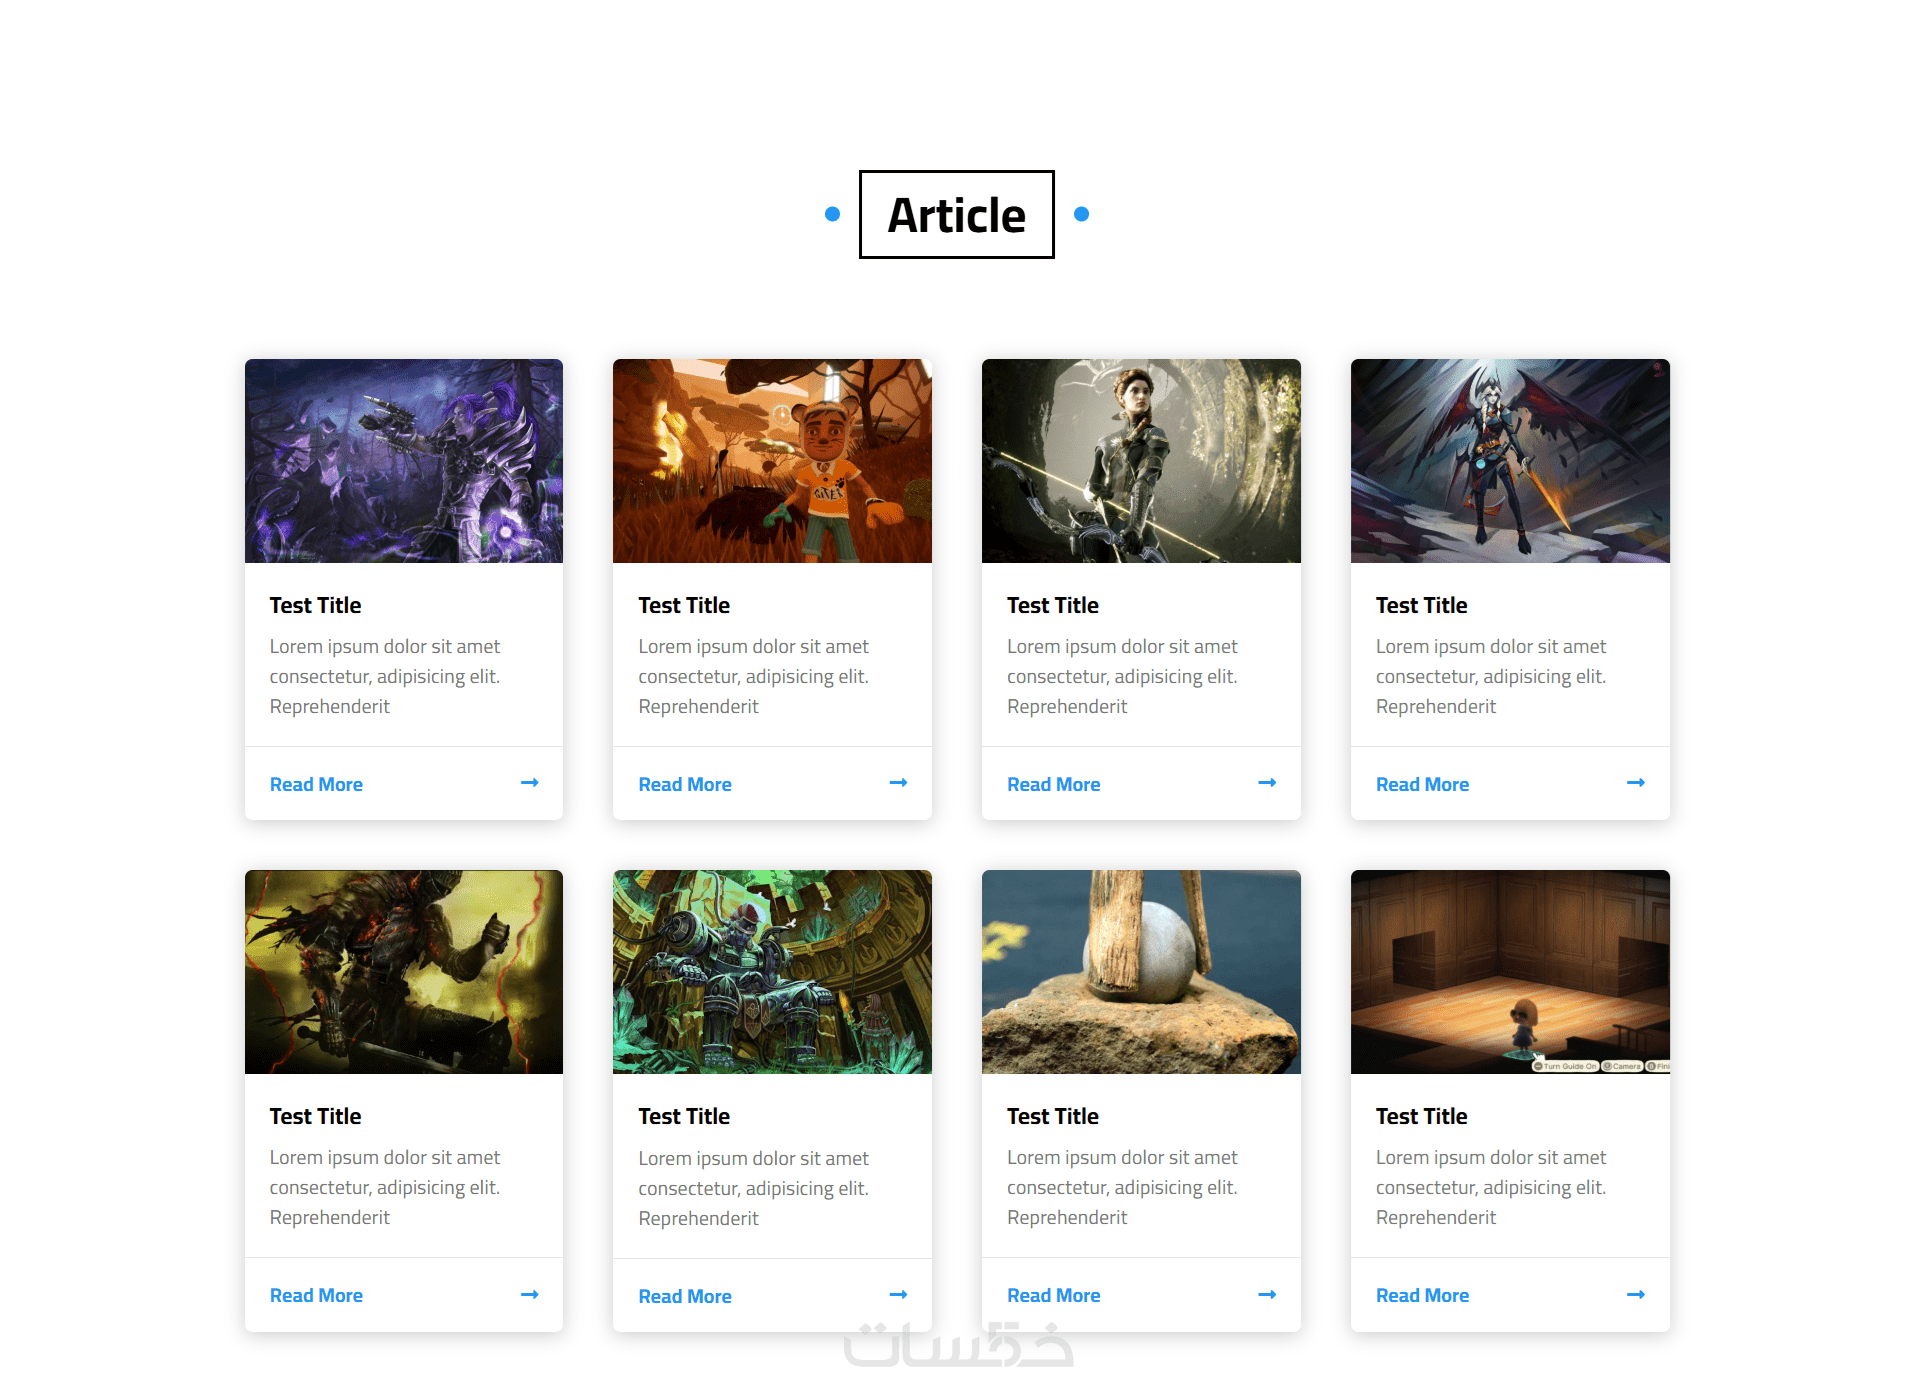View the dark knight on yellow background thumbnail
The height and width of the screenshot is (1396, 1919).
click(404, 972)
